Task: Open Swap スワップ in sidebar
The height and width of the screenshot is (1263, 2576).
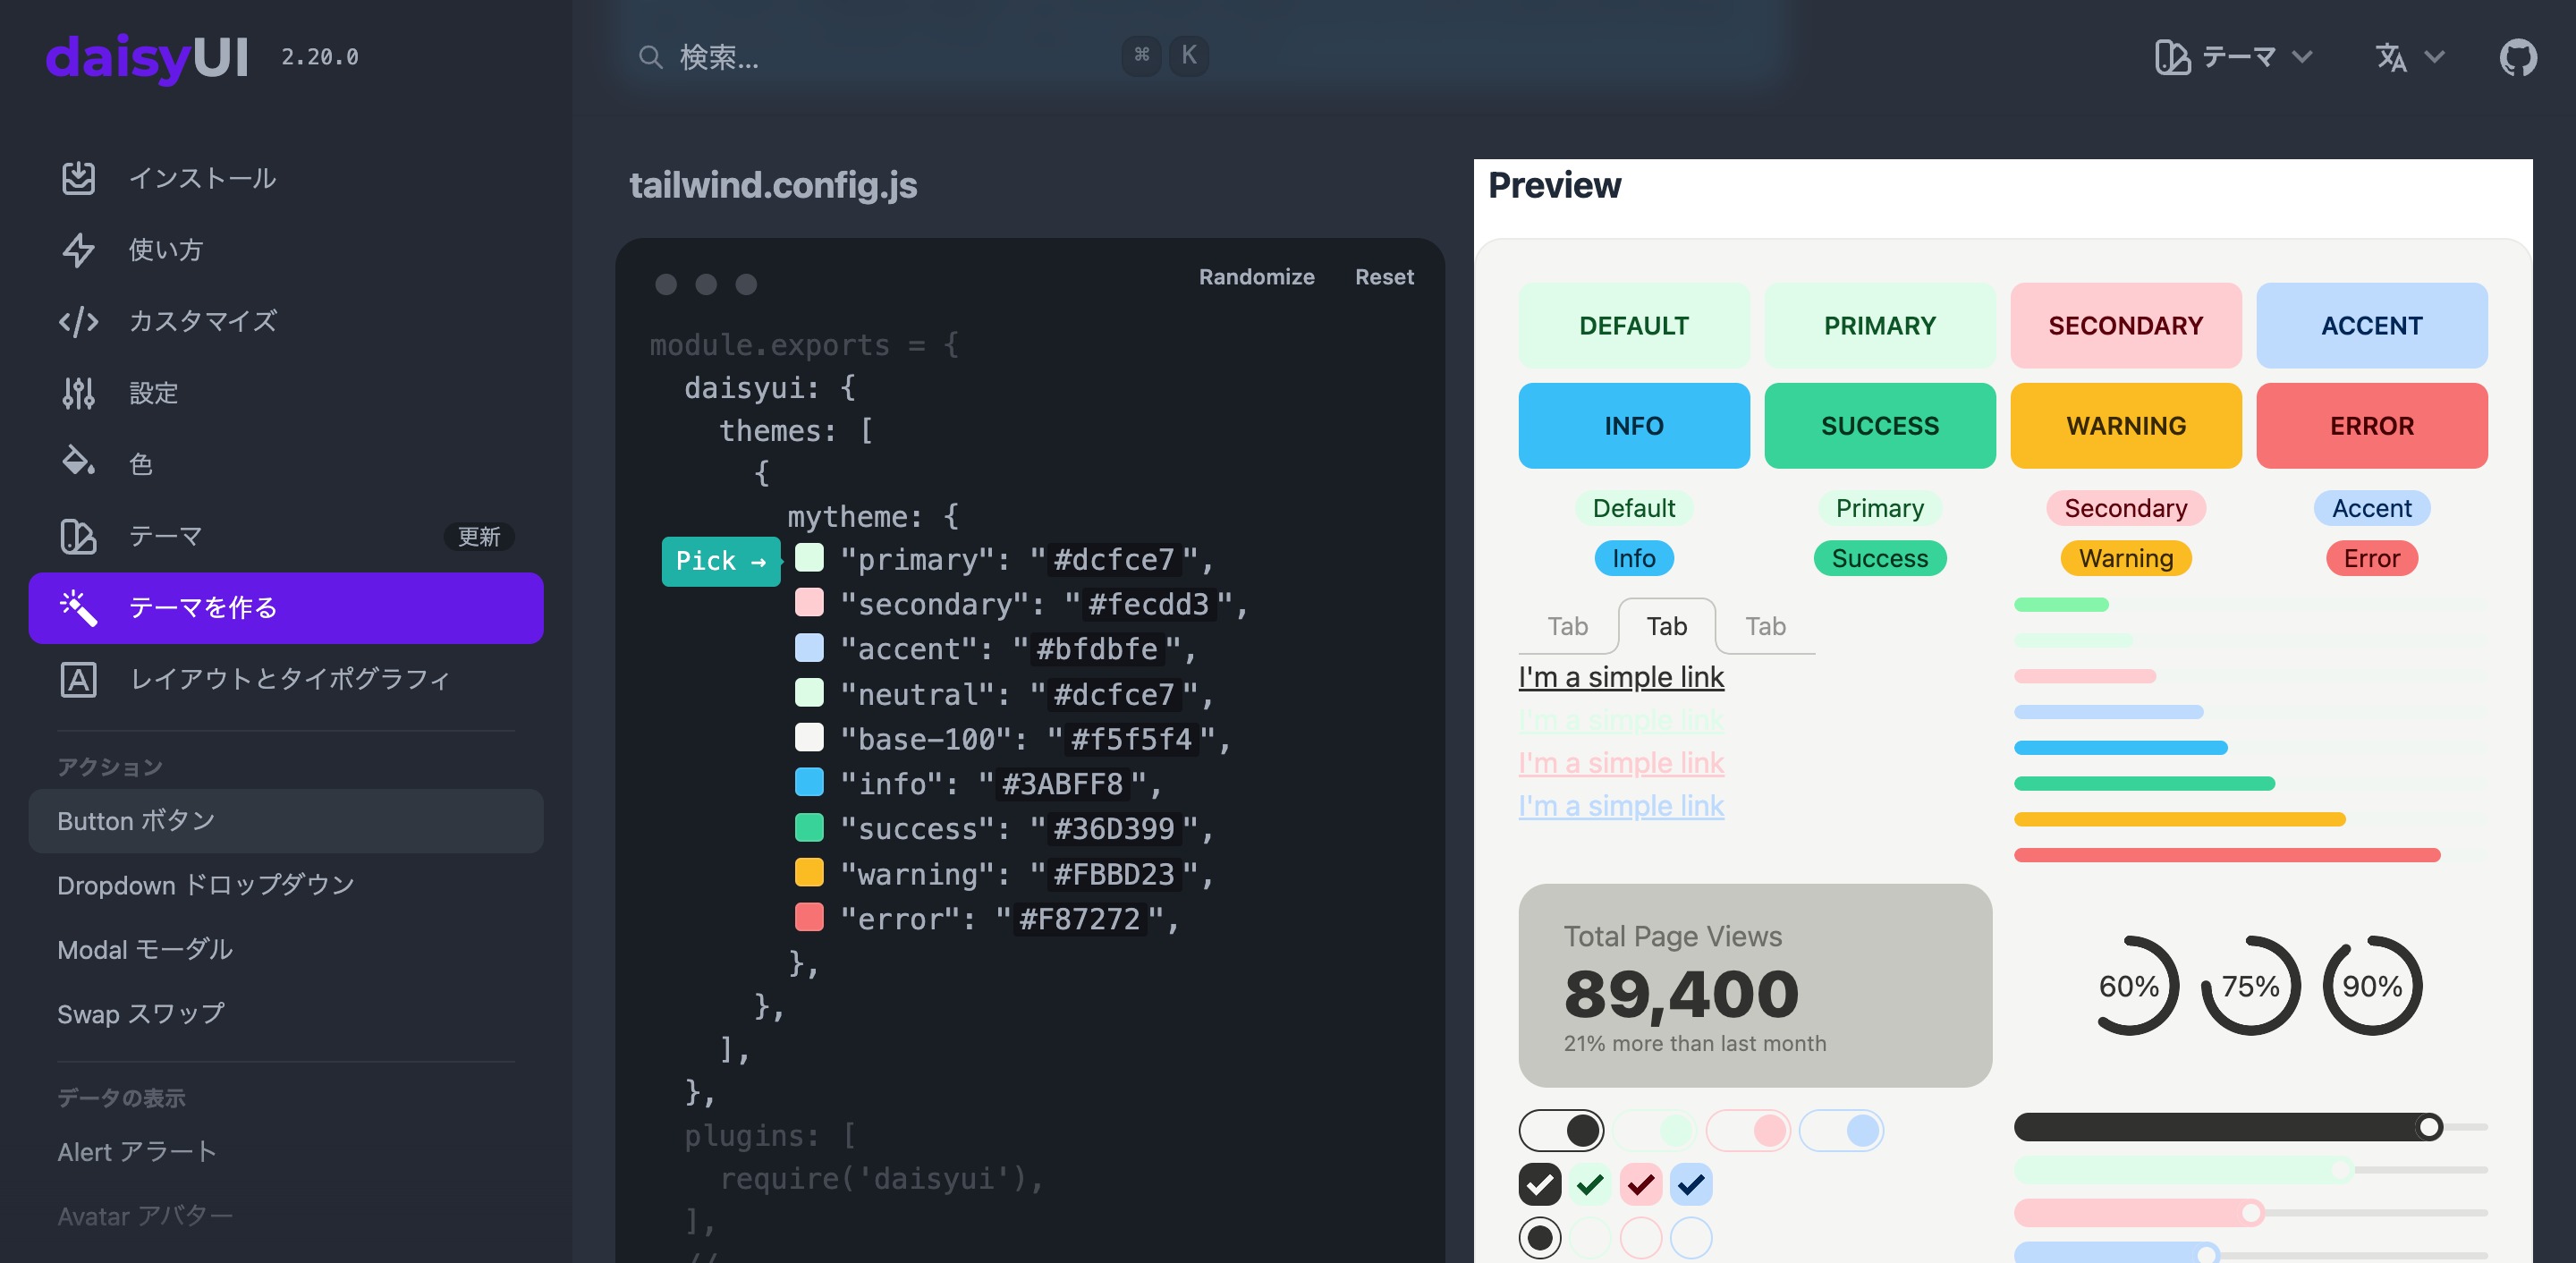Action: [286, 1014]
